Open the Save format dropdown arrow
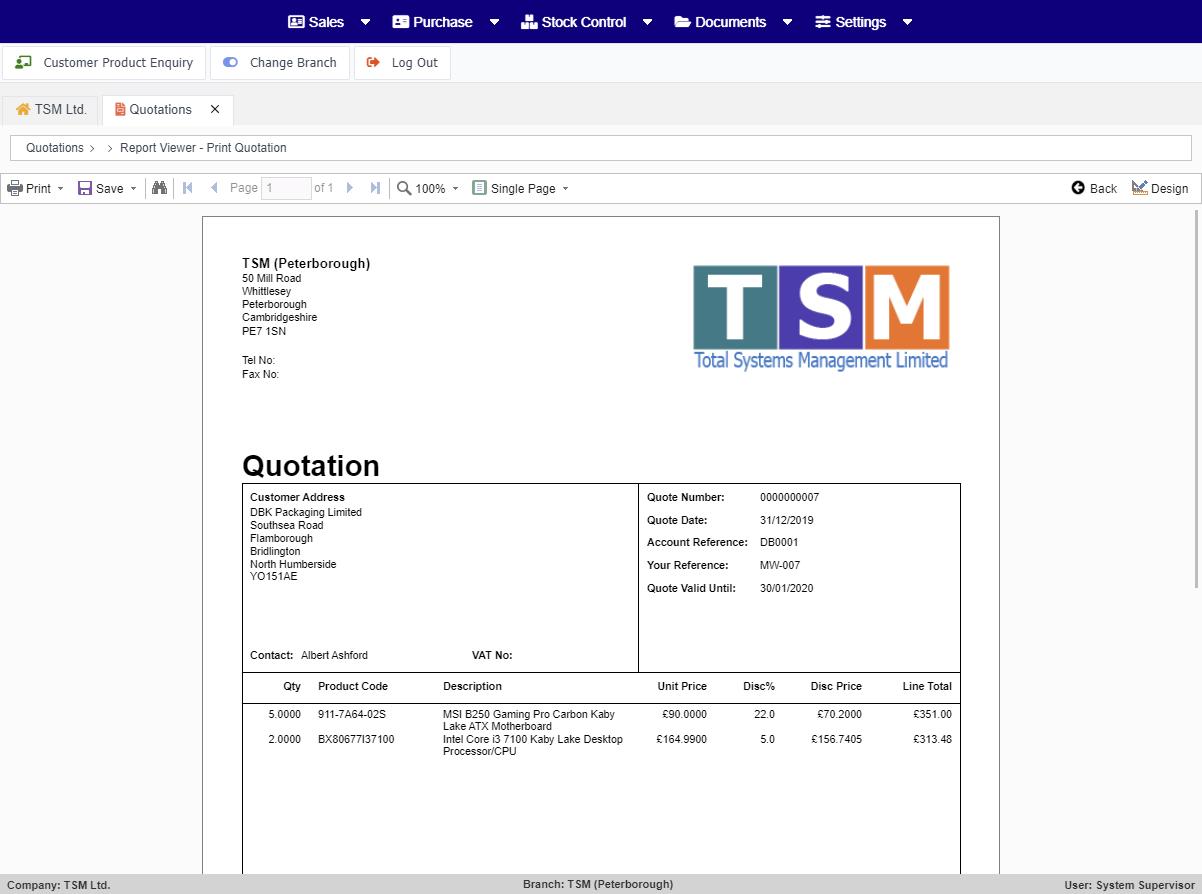This screenshot has height=894, width=1202. click(x=133, y=188)
